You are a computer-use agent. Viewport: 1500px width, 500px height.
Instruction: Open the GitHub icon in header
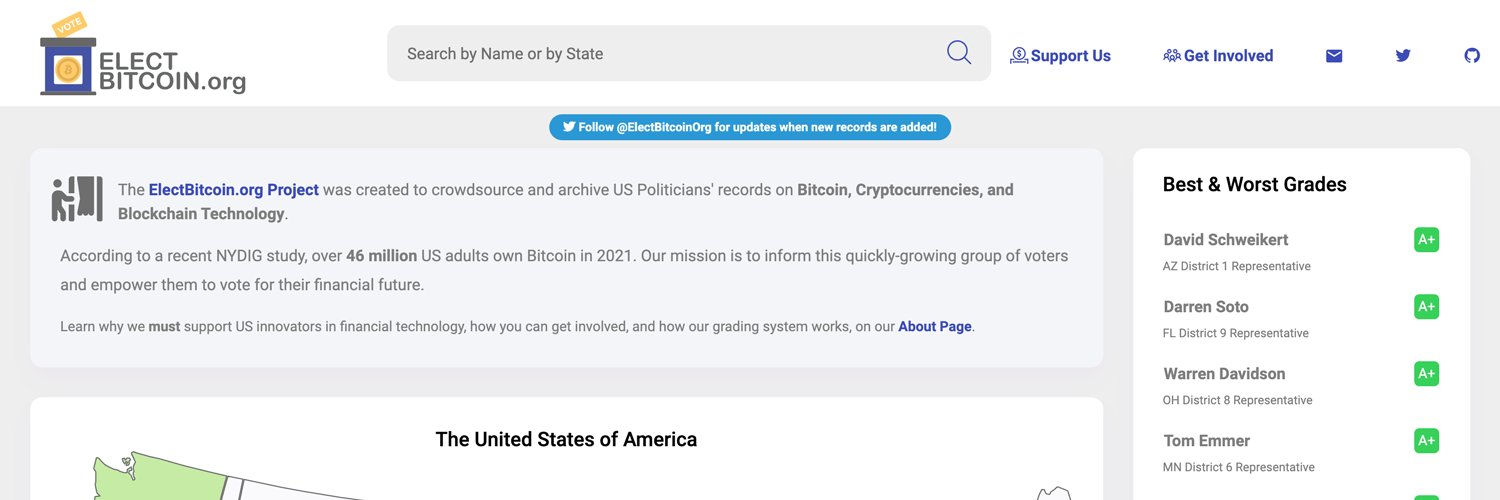click(x=1472, y=56)
